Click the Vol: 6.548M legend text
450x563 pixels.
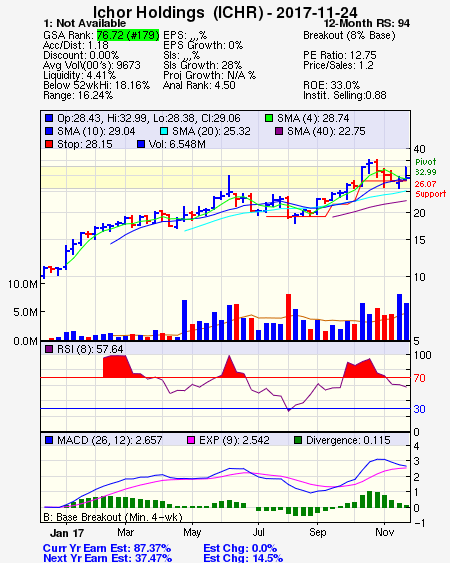(x=177, y=144)
